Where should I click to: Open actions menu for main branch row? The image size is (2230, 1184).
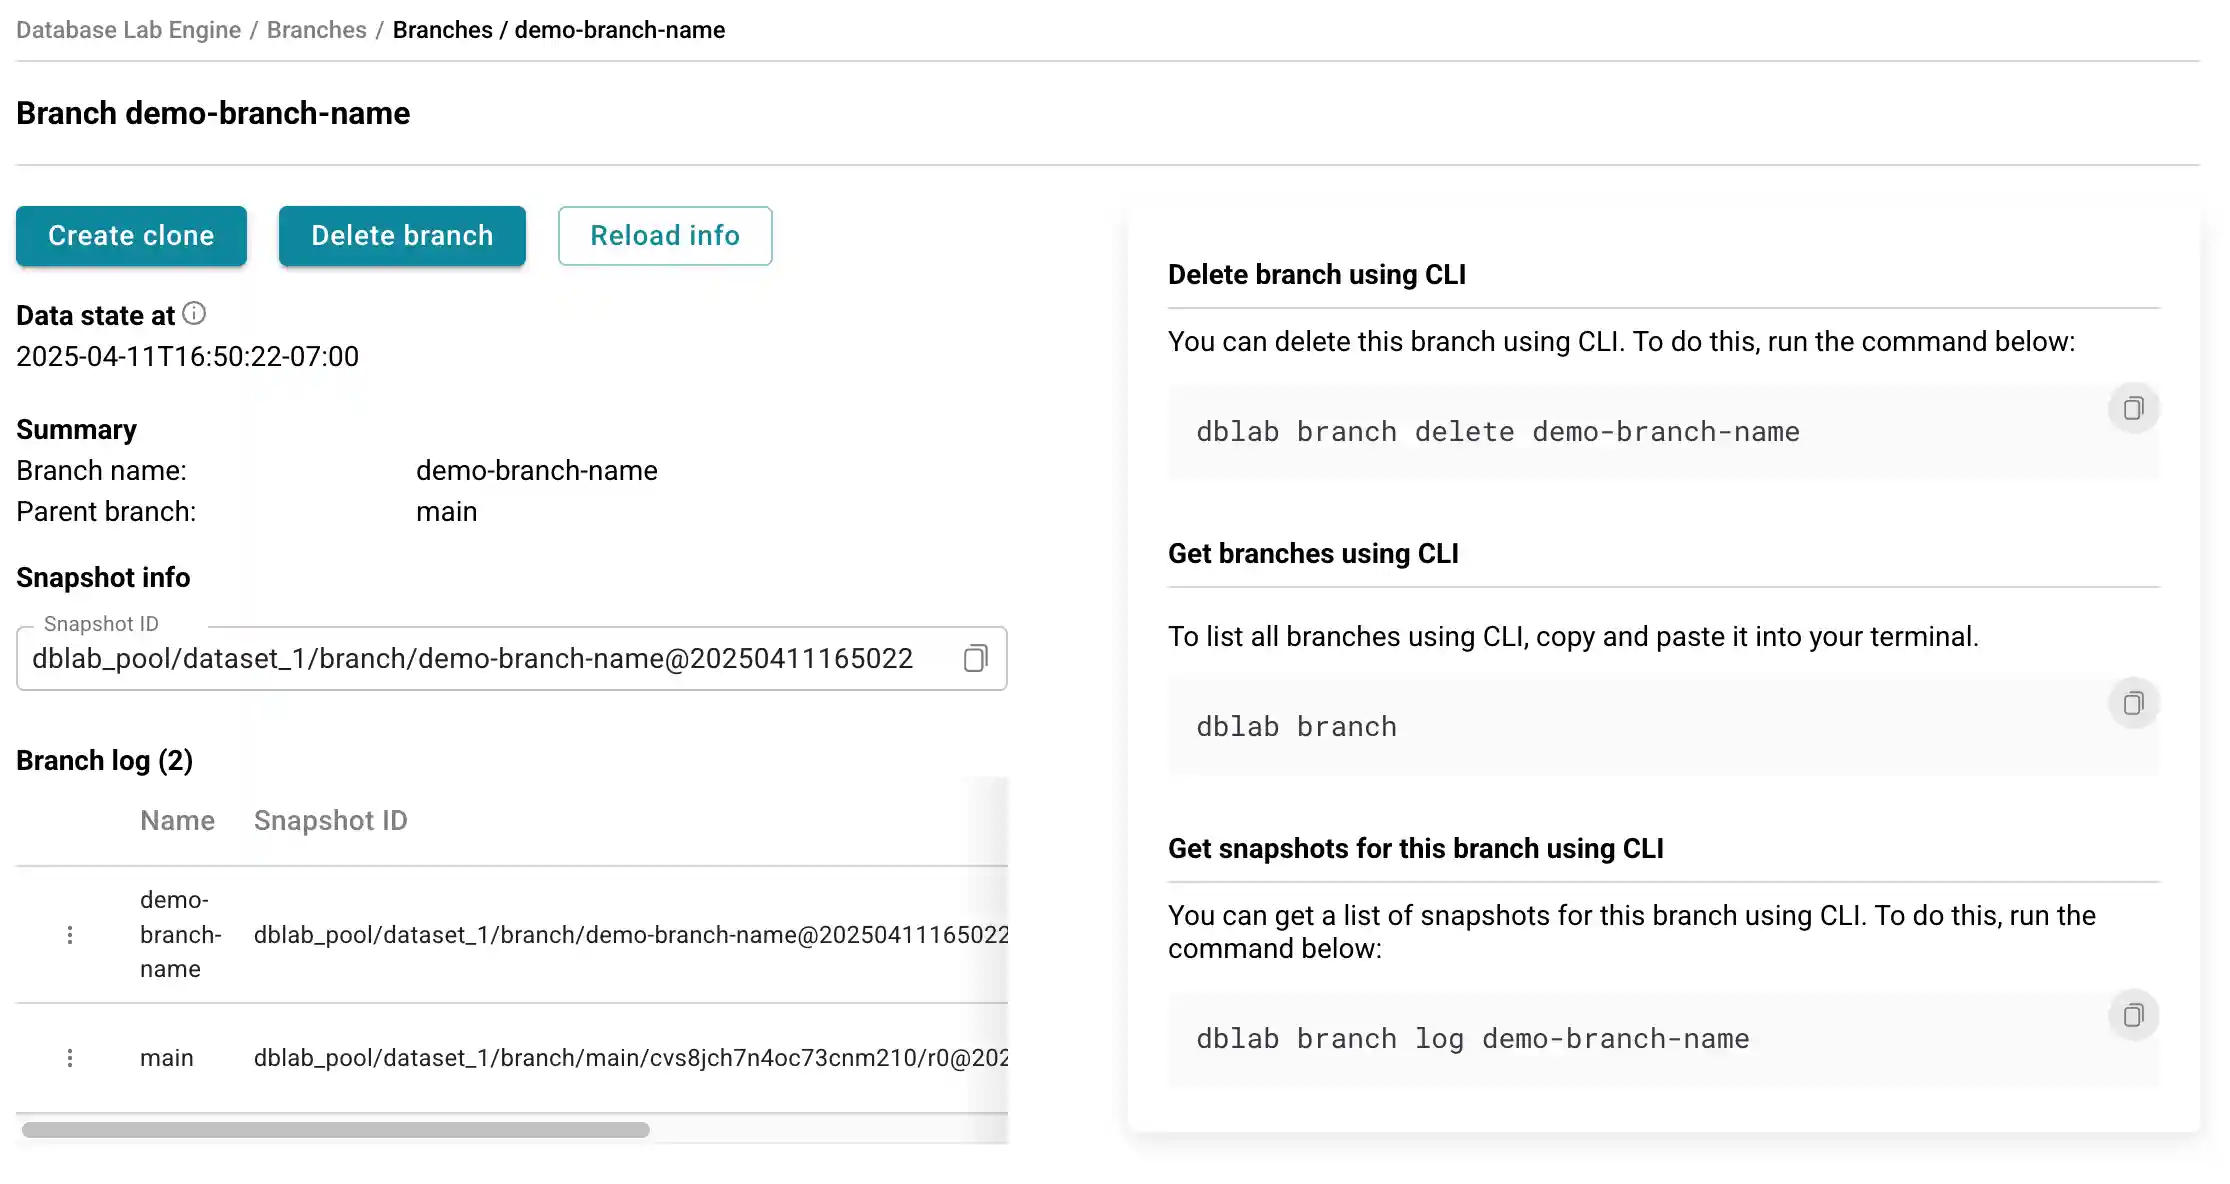point(69,1057)
